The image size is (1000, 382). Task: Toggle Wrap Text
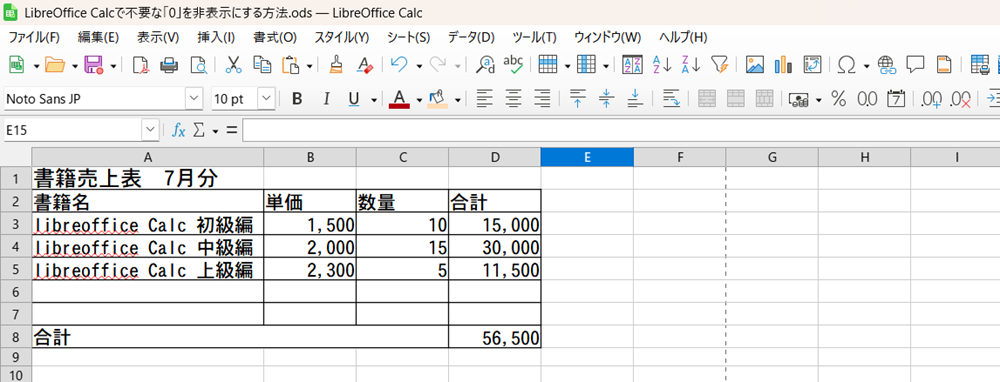pos(671,98)
